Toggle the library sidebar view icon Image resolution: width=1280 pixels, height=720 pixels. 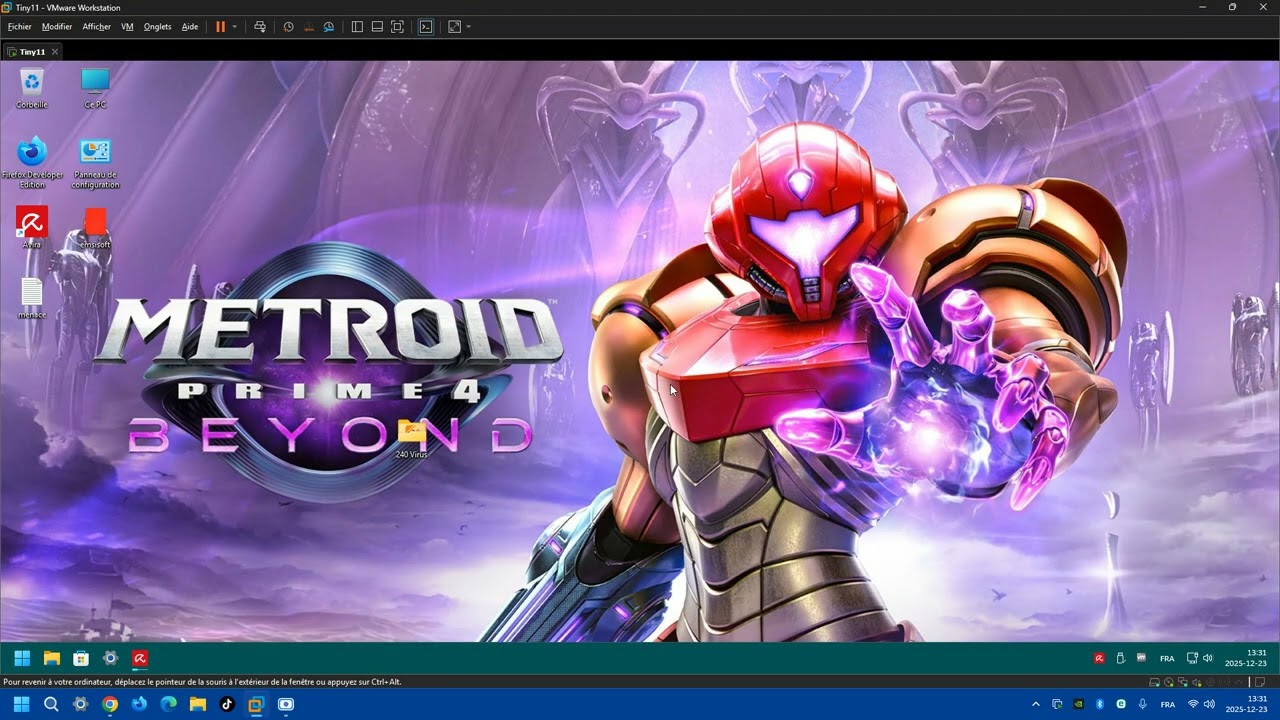point(357,27)
